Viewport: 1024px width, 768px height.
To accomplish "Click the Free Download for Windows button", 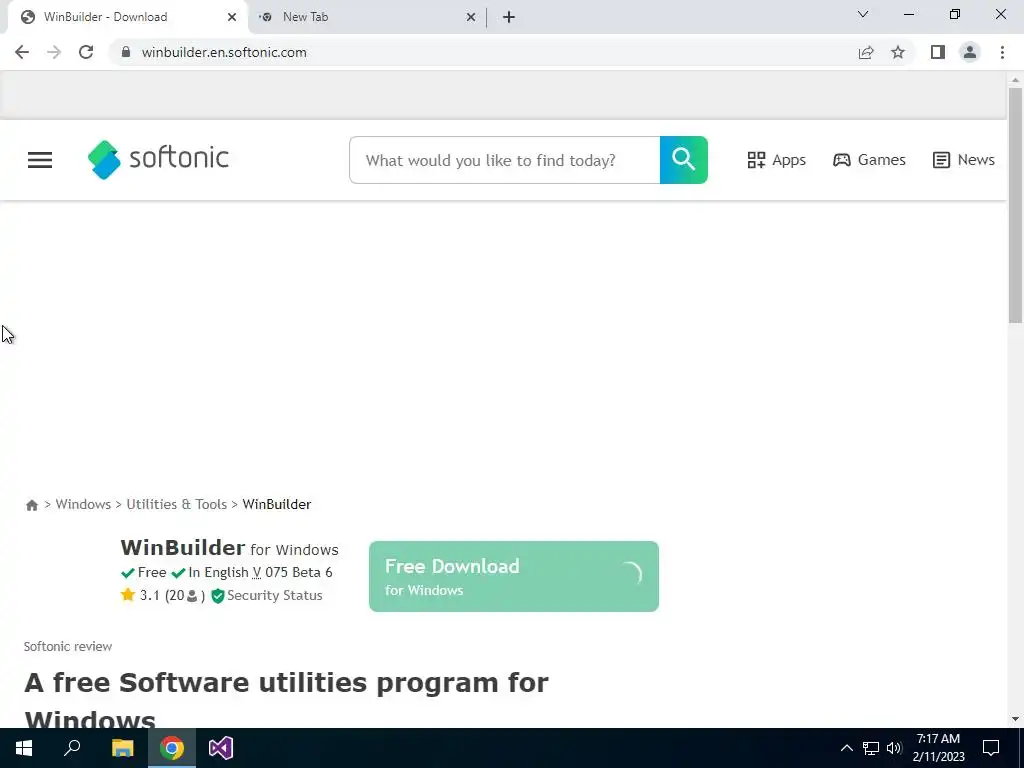I will [514, 577].
